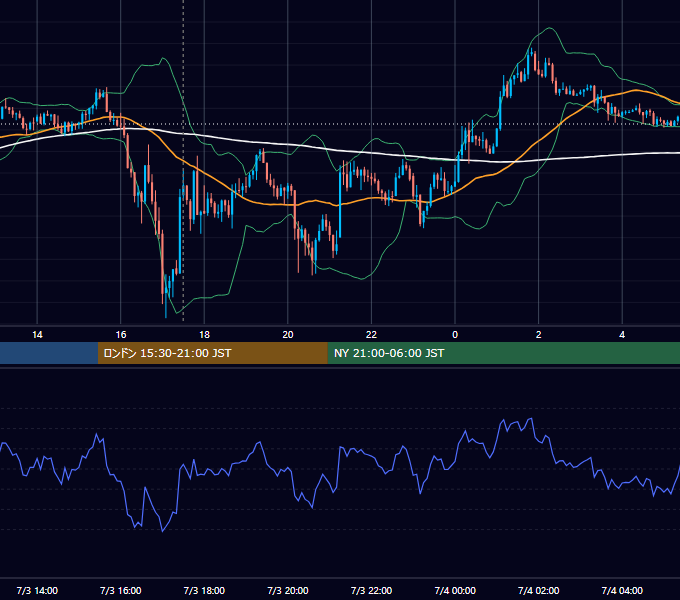Click the 20 hour label on upper axis

[x=288, y=335]
